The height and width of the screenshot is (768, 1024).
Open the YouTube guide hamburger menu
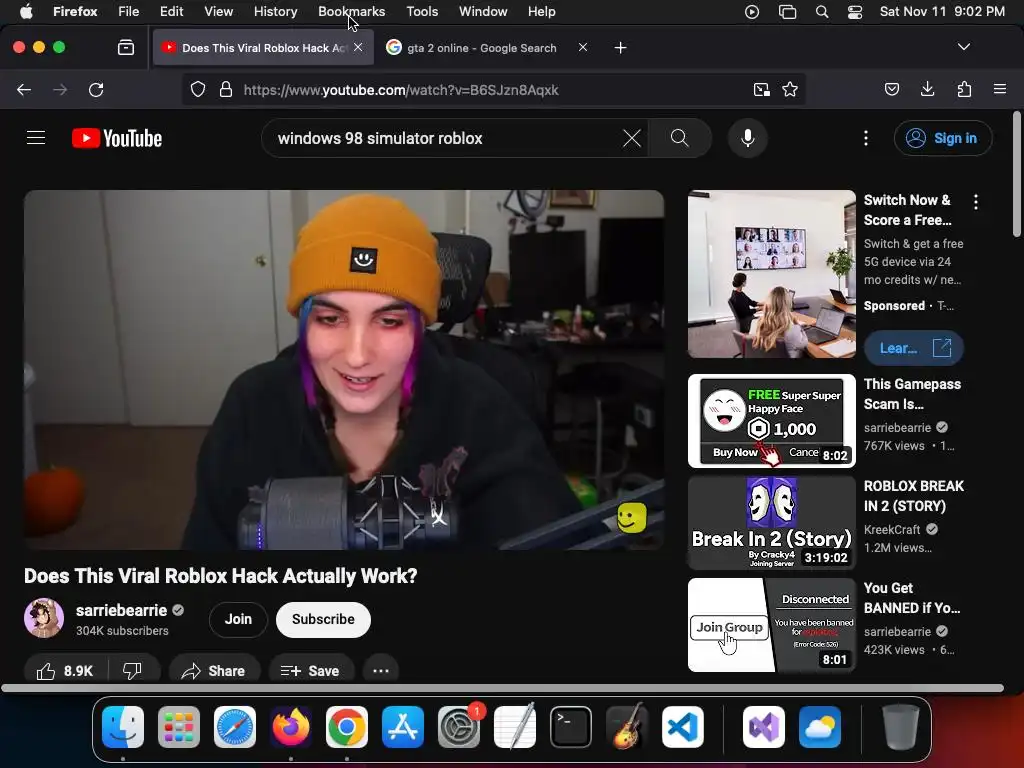36,138
